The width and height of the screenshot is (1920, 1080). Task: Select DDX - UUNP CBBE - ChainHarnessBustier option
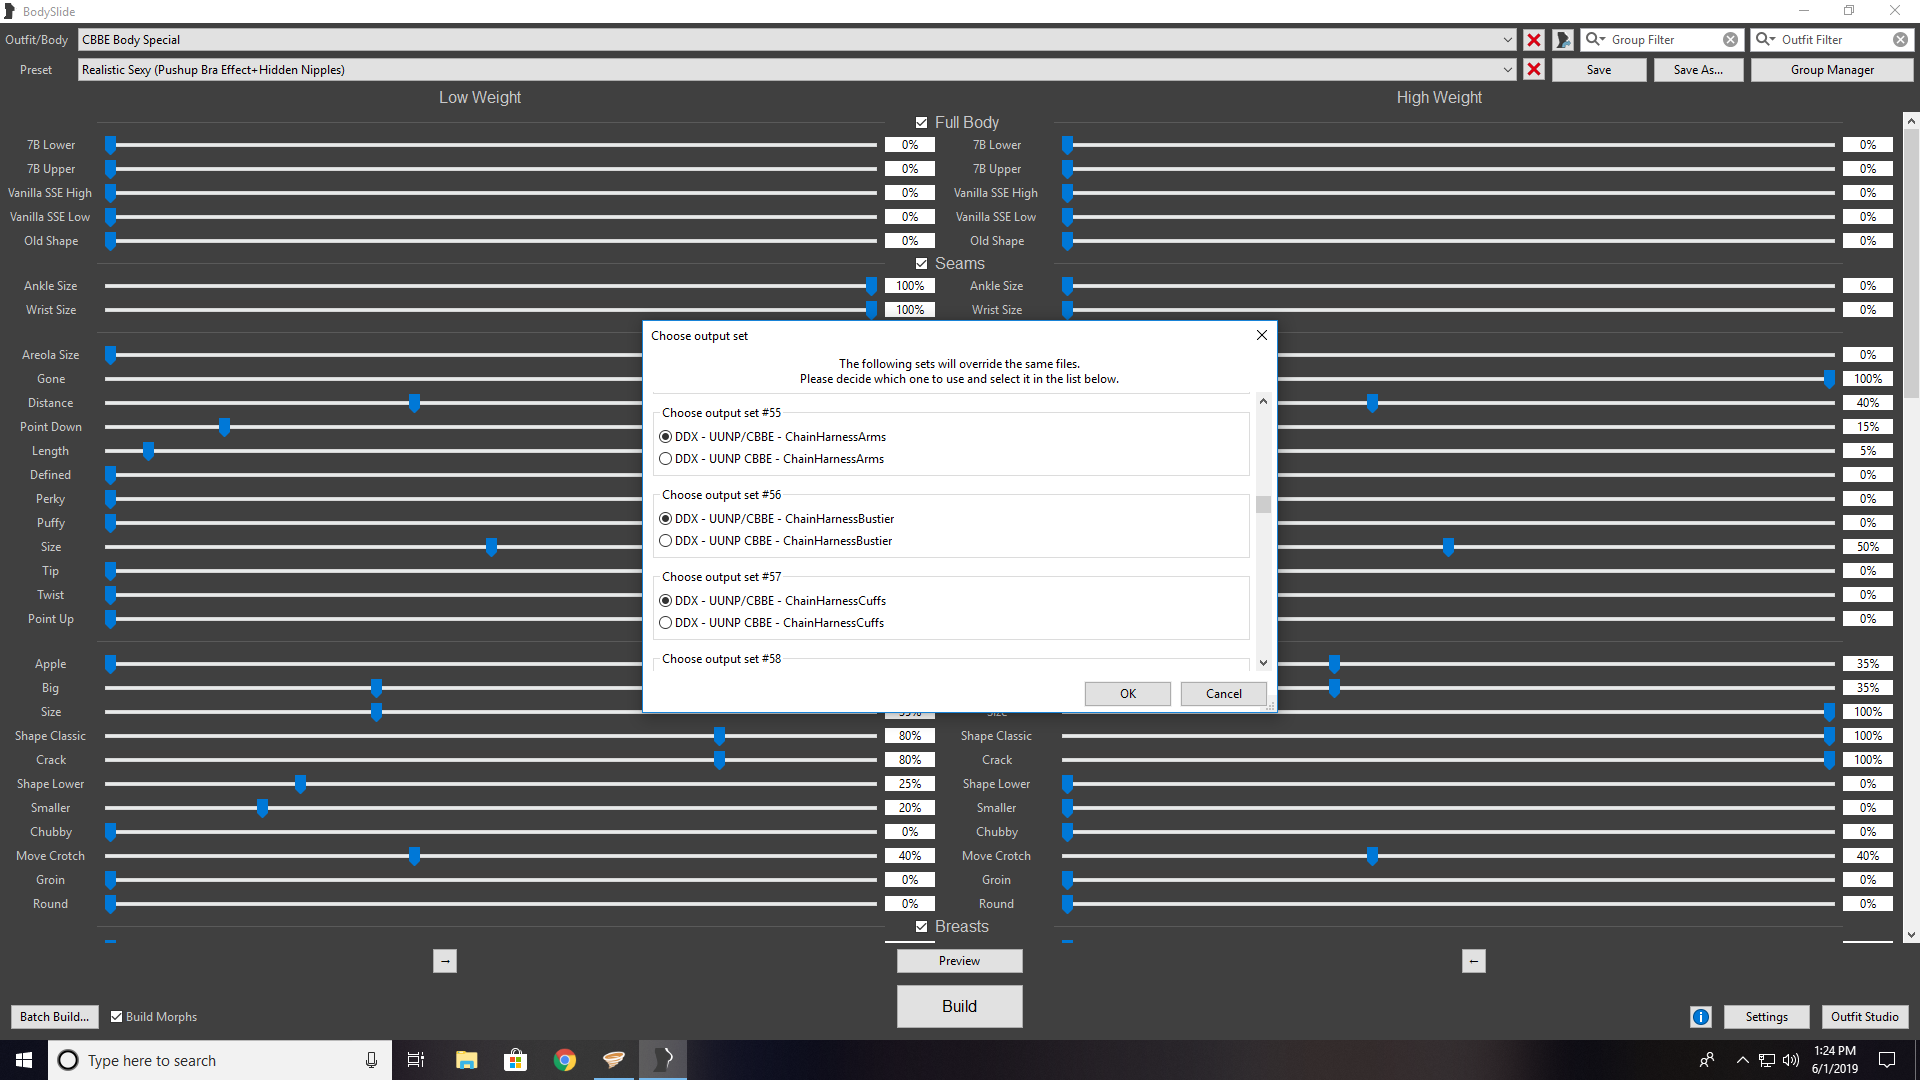click(666, 541)
